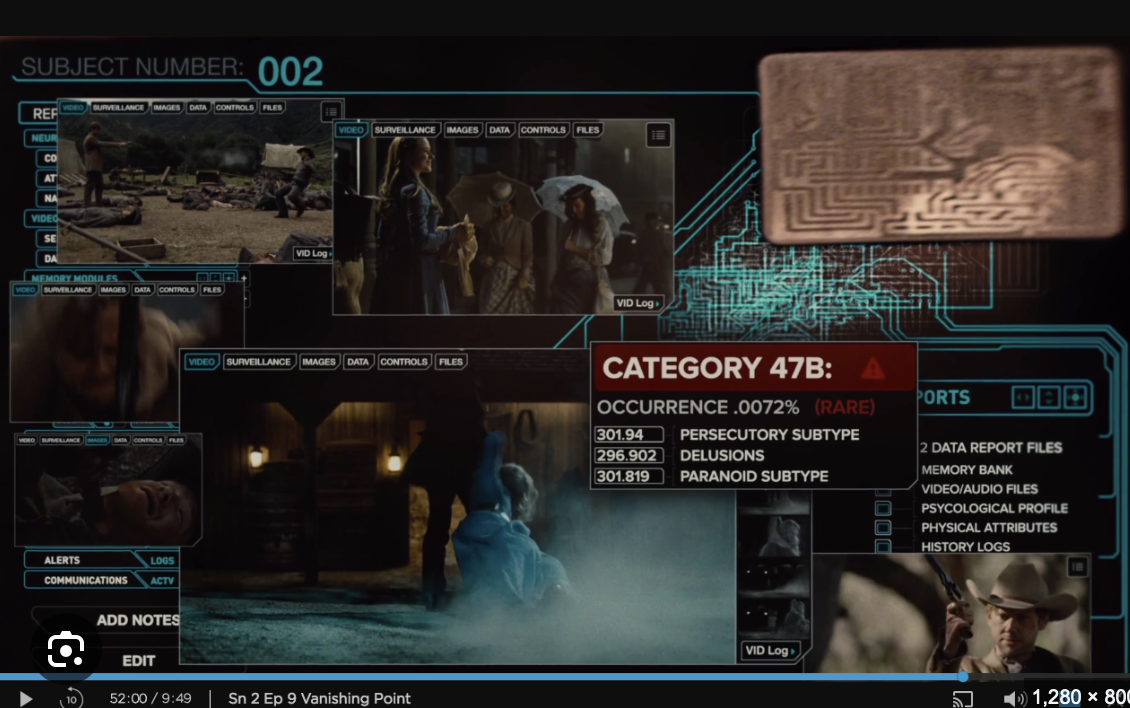Select DATA tab on blurred woman panel
This screenshot has height=708, width=1130.
point(143,290)
